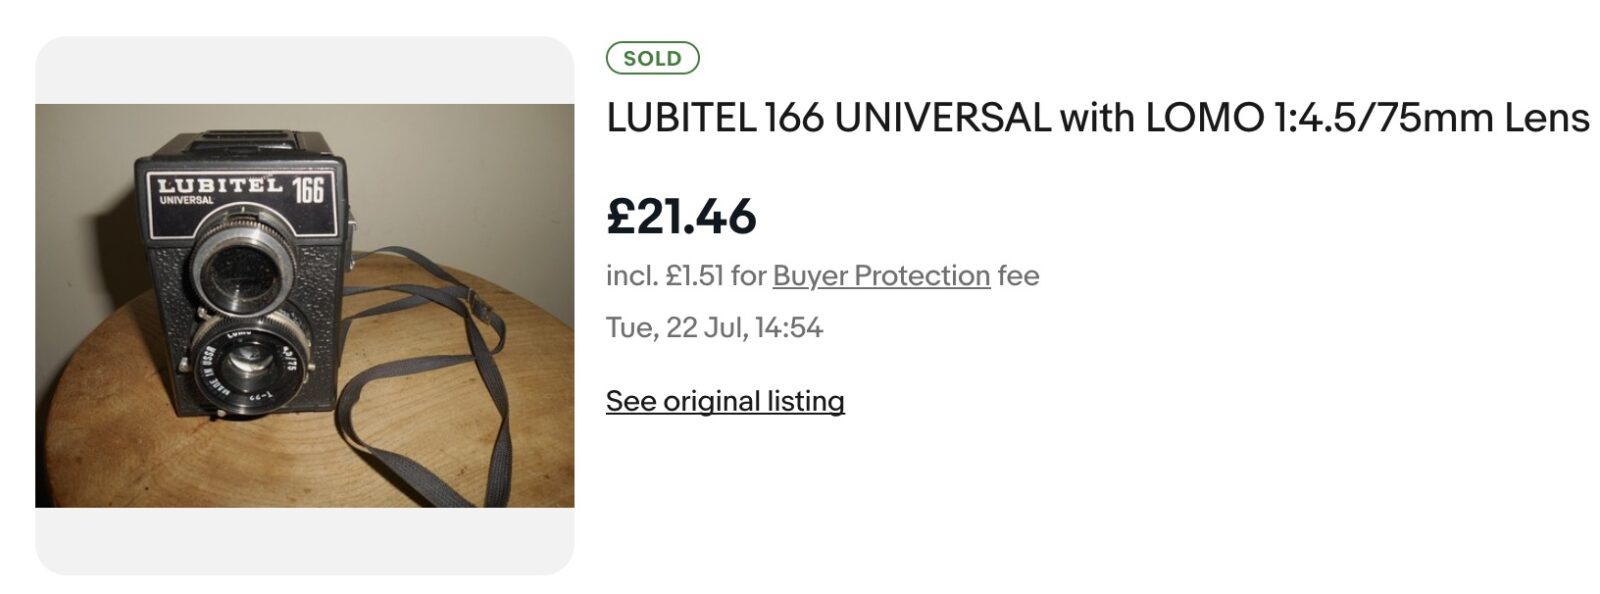Click the Tue, 22 Jul, 14:54 sale date
1600x594 pixels.
click(714, 328)
